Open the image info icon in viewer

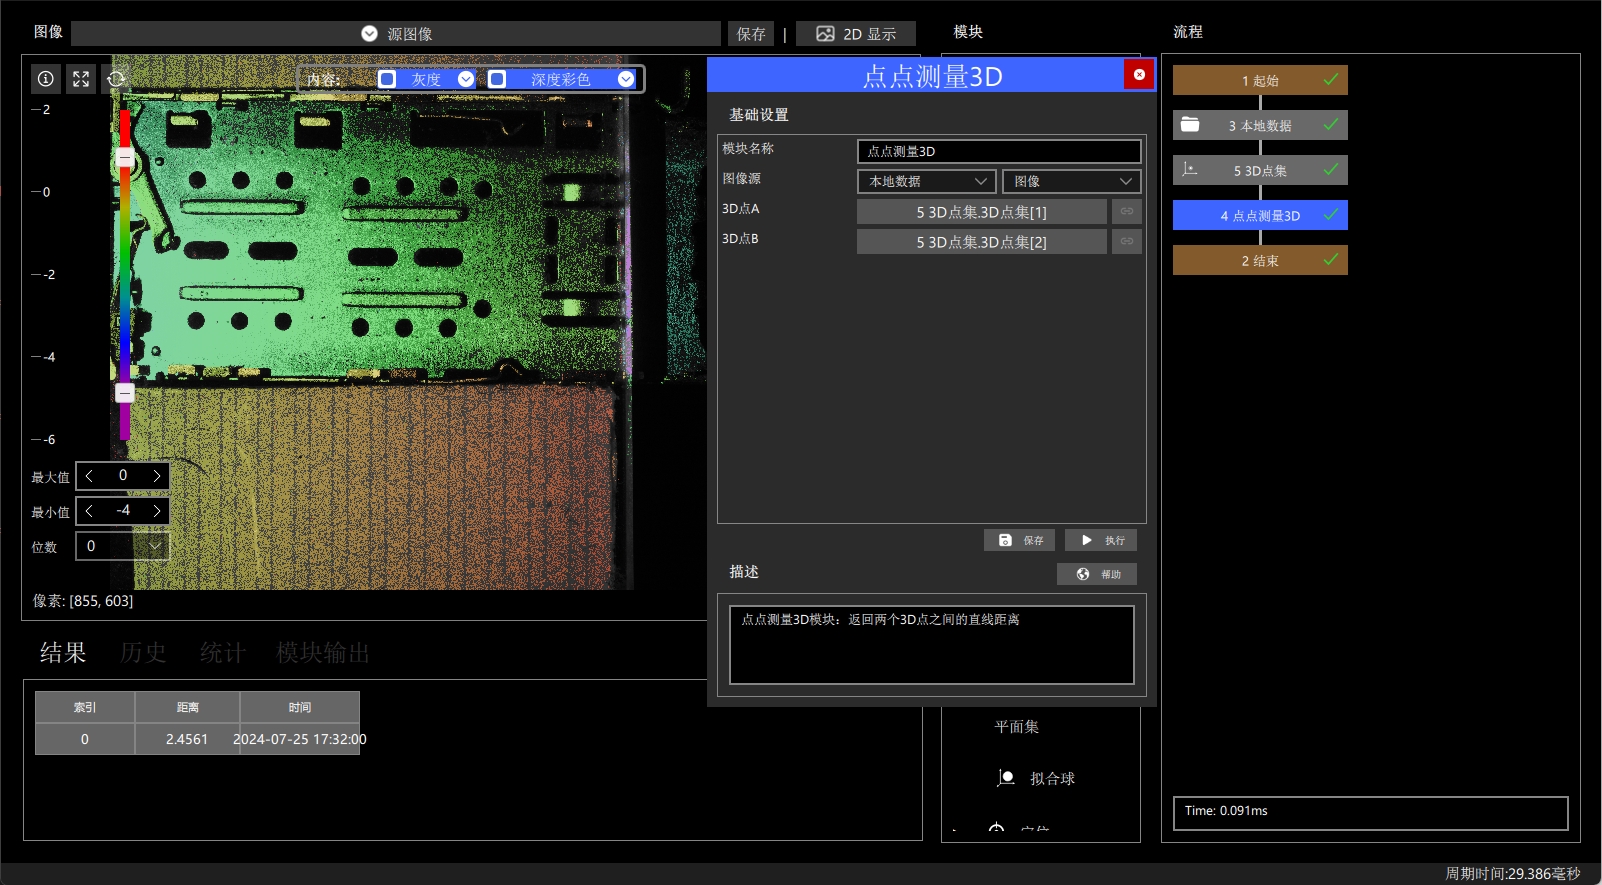(x=46, y=78)
